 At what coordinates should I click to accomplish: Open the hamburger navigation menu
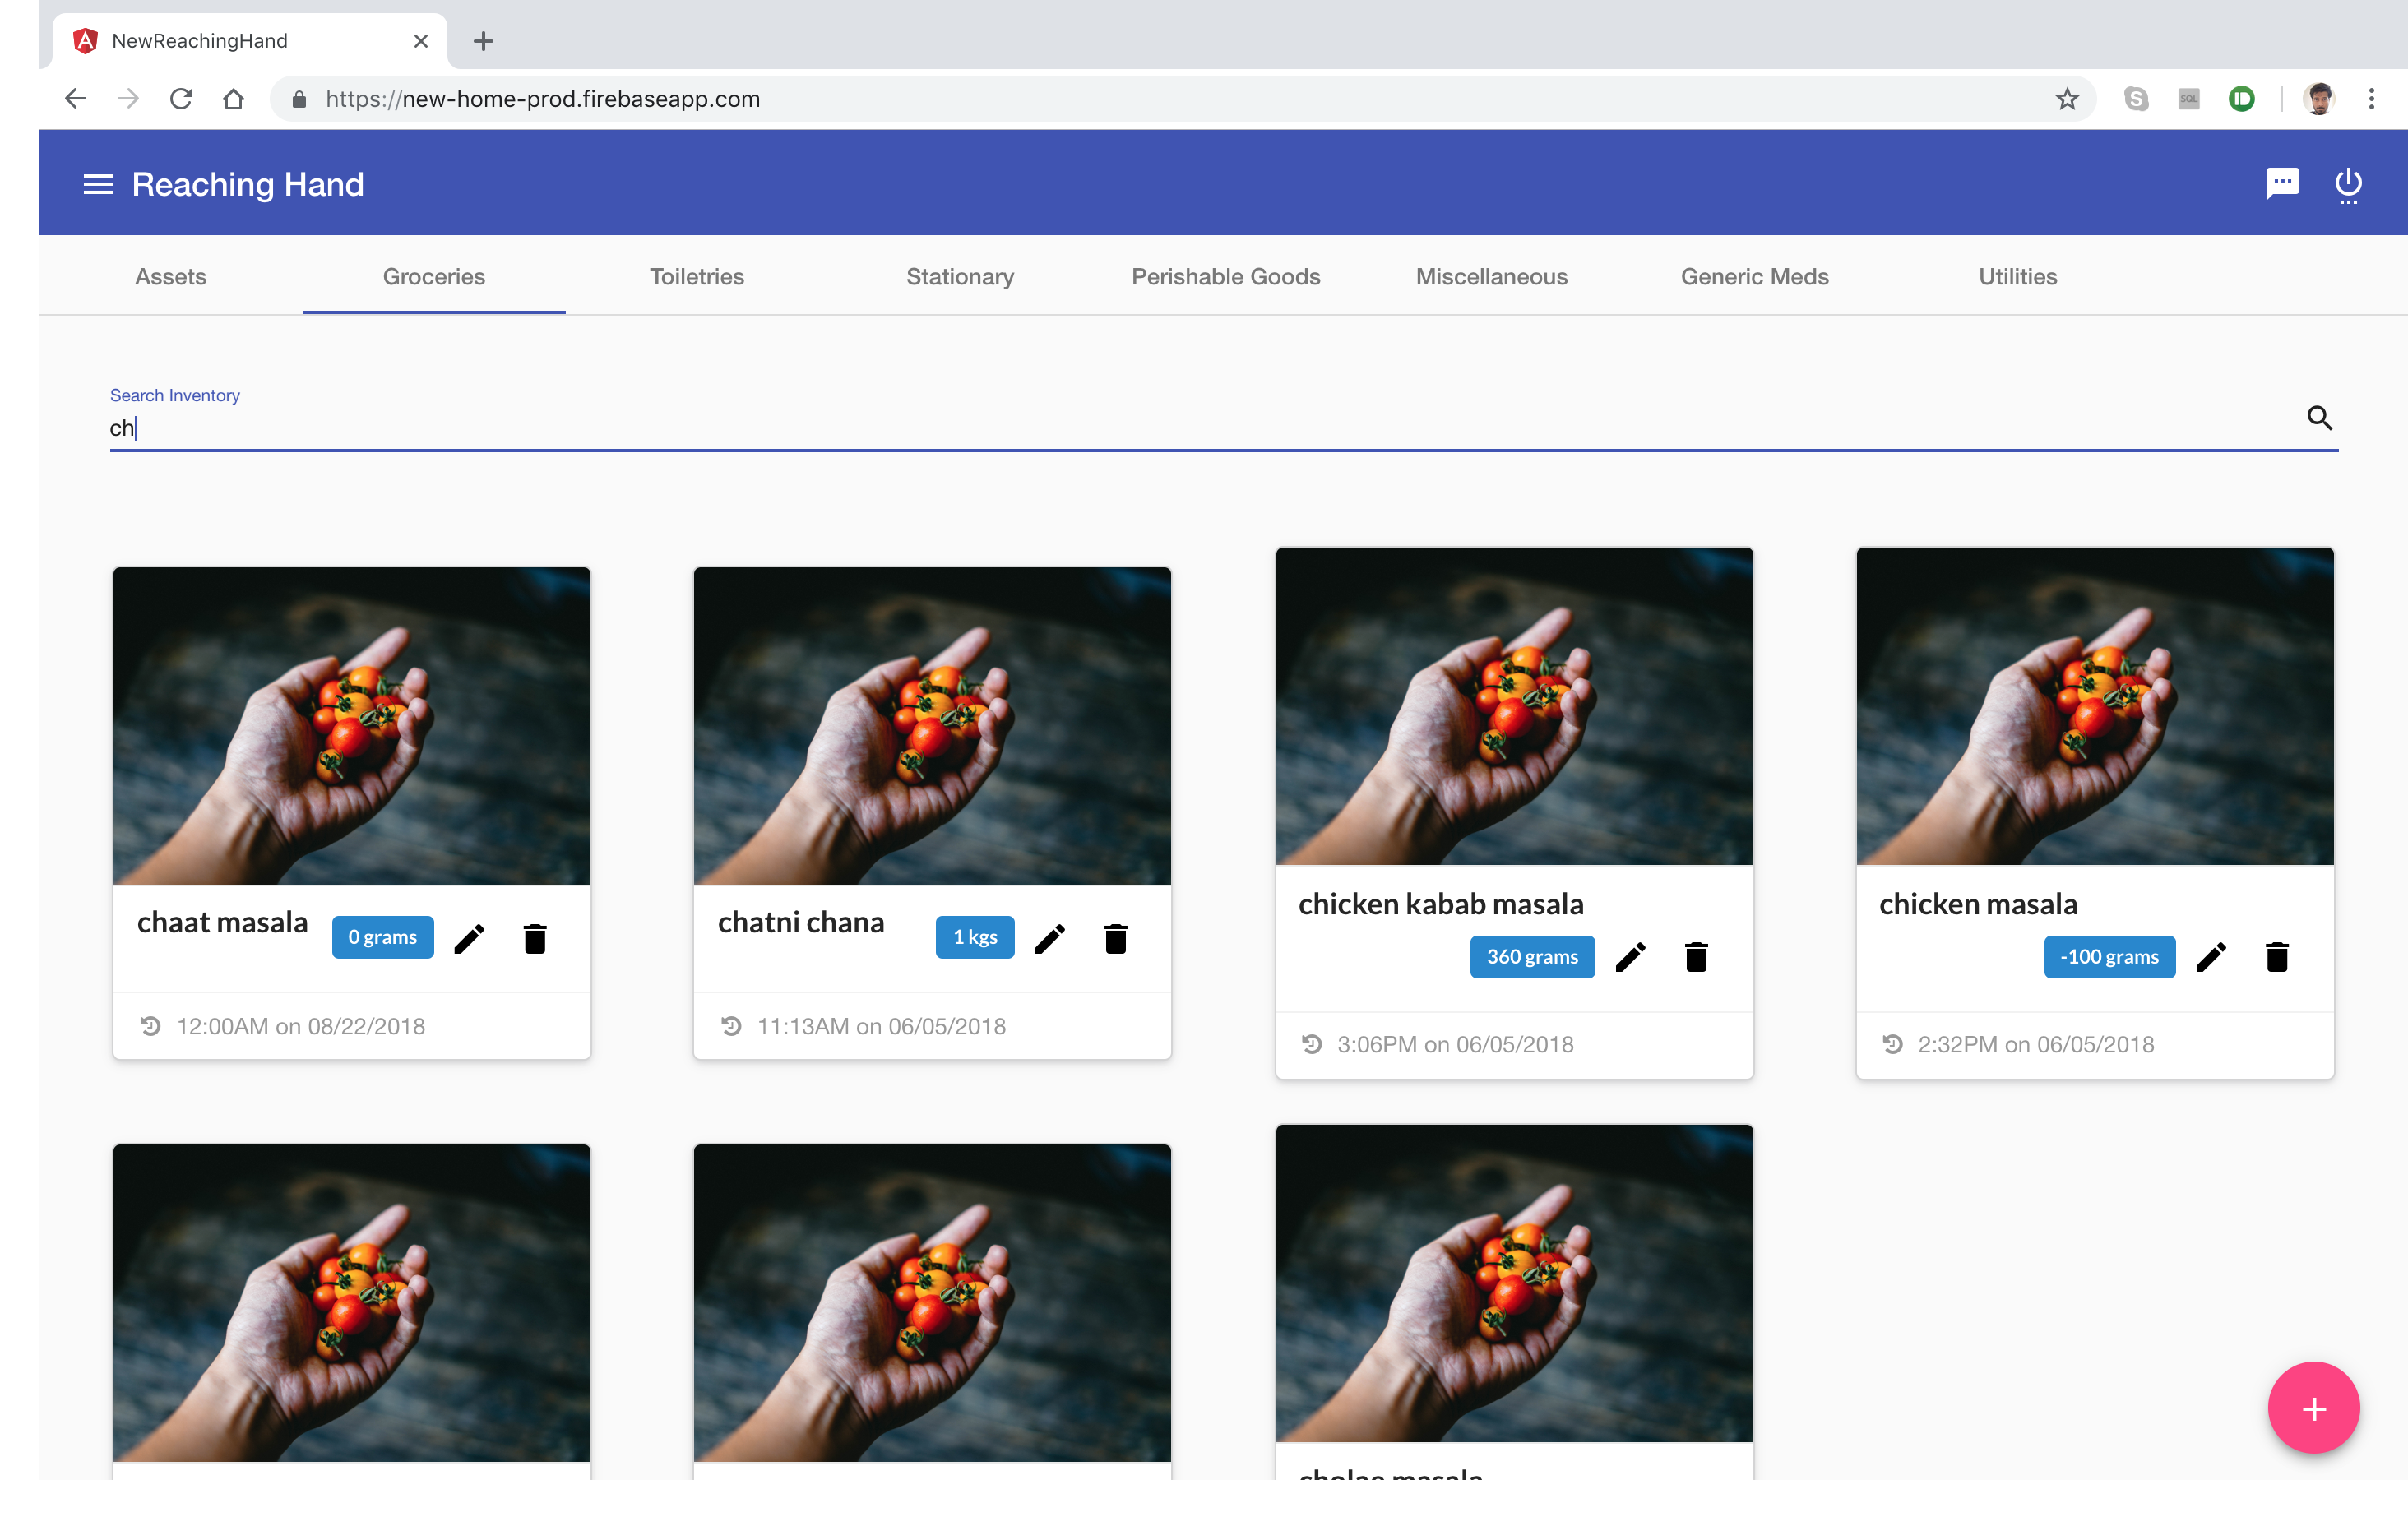point(98,184)
